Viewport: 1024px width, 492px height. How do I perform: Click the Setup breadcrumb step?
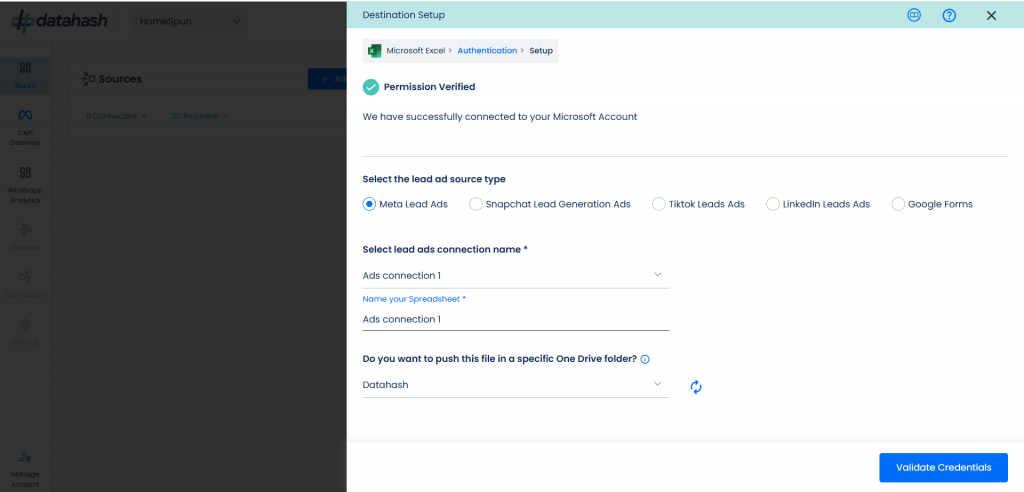(541, 50)
